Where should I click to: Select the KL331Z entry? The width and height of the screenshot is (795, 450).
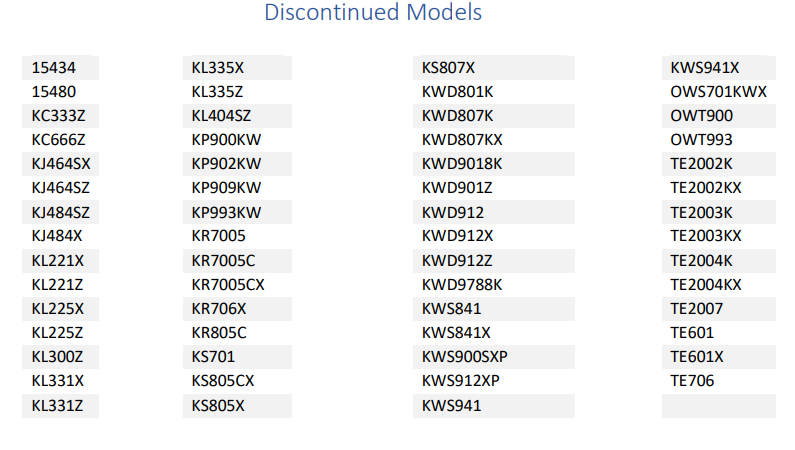point(58,405)
